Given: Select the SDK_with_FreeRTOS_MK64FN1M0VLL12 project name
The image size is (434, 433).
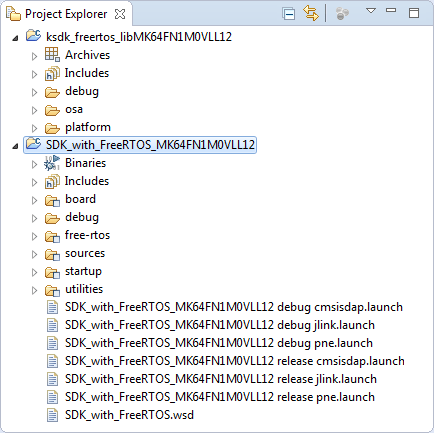Looking at the screenshot, I should (x=150, y=145).
